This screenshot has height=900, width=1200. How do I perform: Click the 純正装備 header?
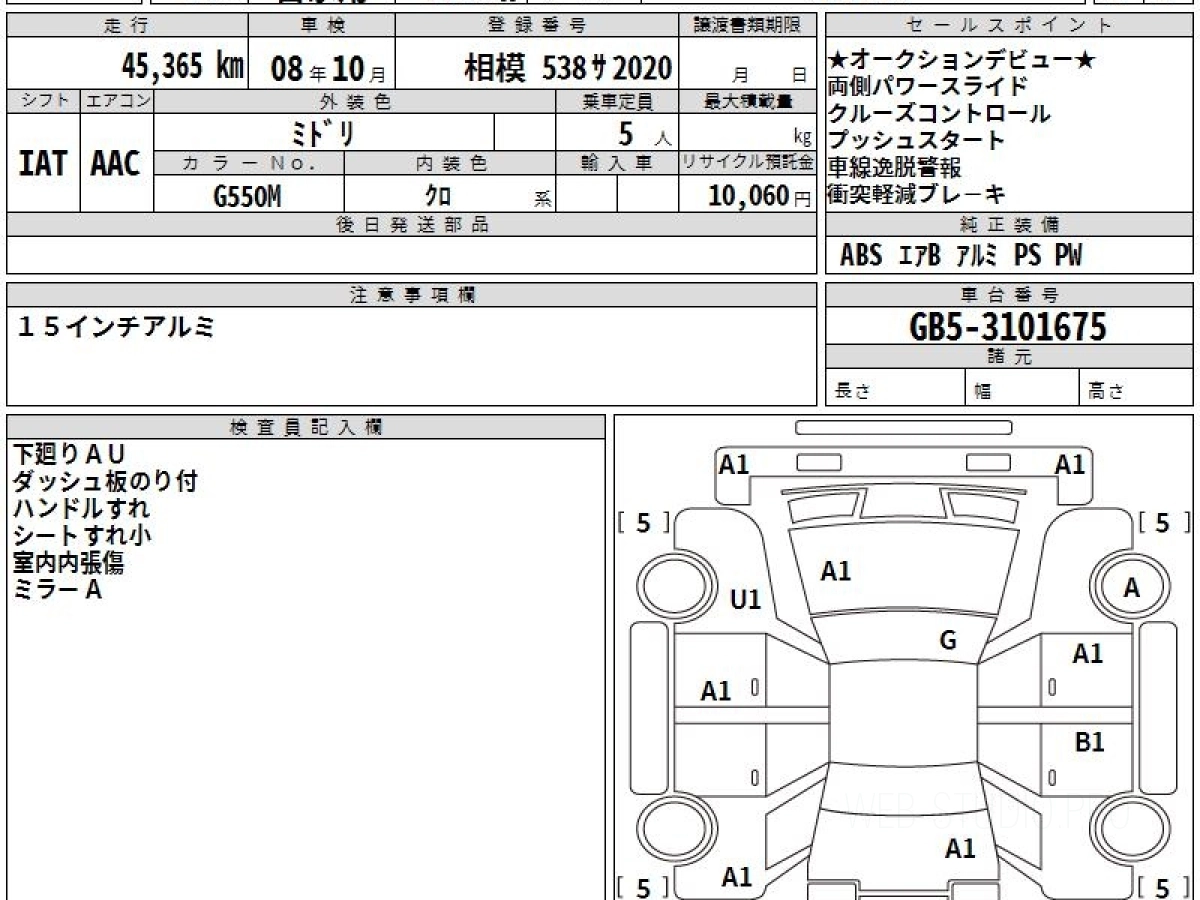1009,225
